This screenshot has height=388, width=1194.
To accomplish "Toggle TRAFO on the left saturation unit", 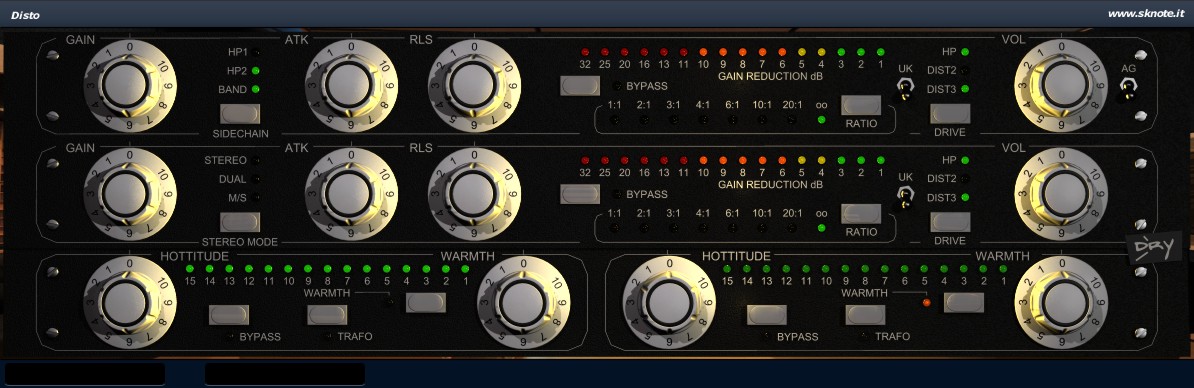I will click(327, 314).
